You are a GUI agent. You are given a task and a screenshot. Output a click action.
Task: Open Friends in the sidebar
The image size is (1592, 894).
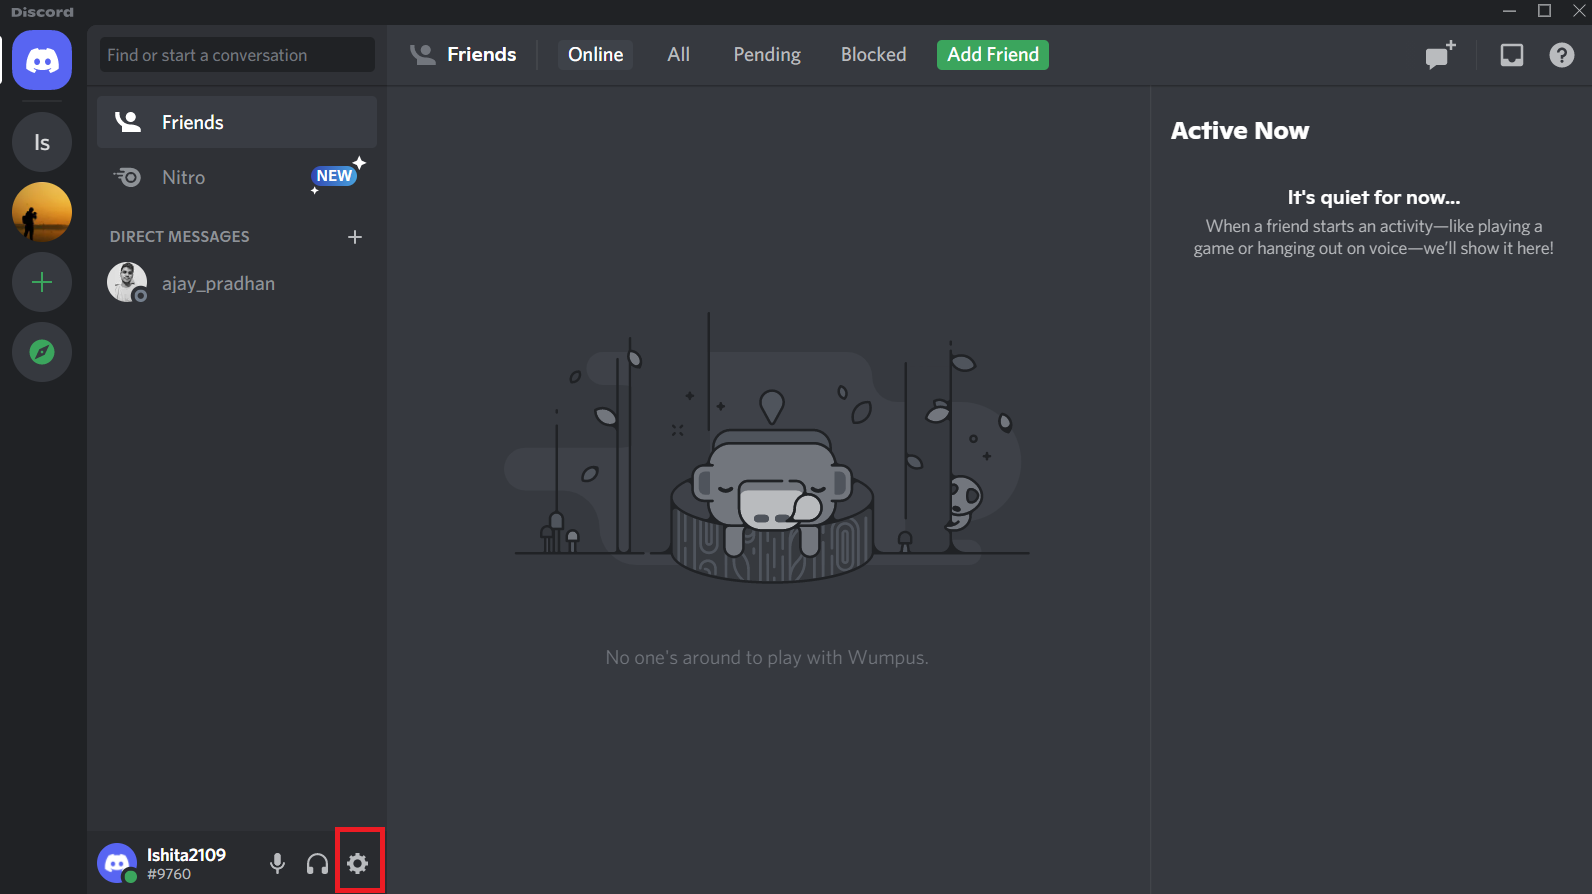(237, 122)
